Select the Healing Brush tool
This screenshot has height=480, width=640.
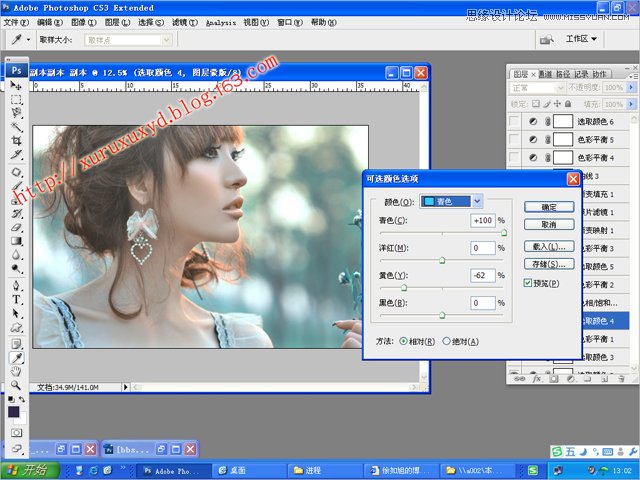[x=16, y=172]
